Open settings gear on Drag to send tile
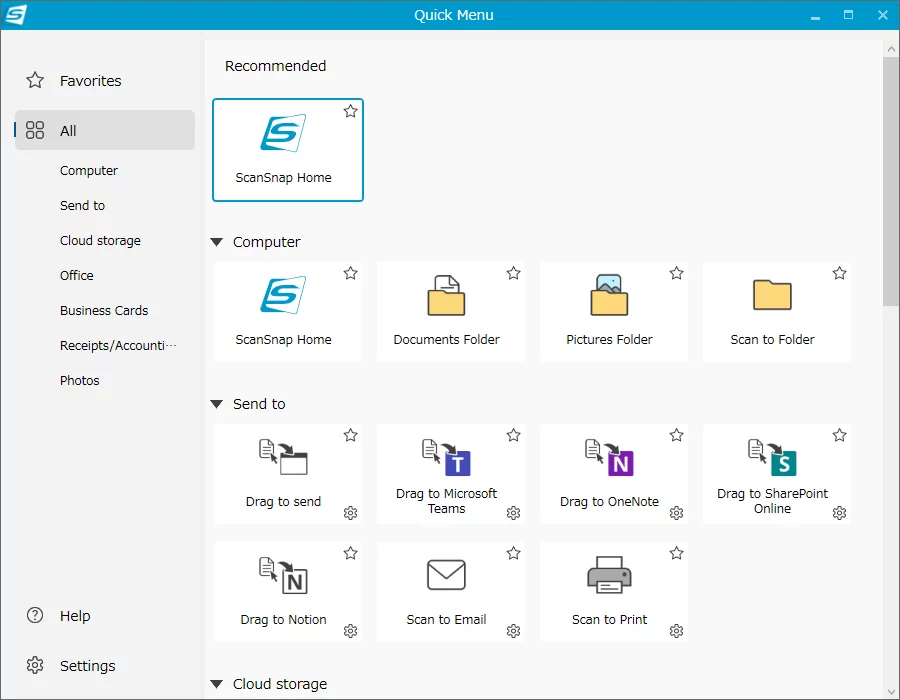Screen dimensions: 900x700 coord(350,513)
